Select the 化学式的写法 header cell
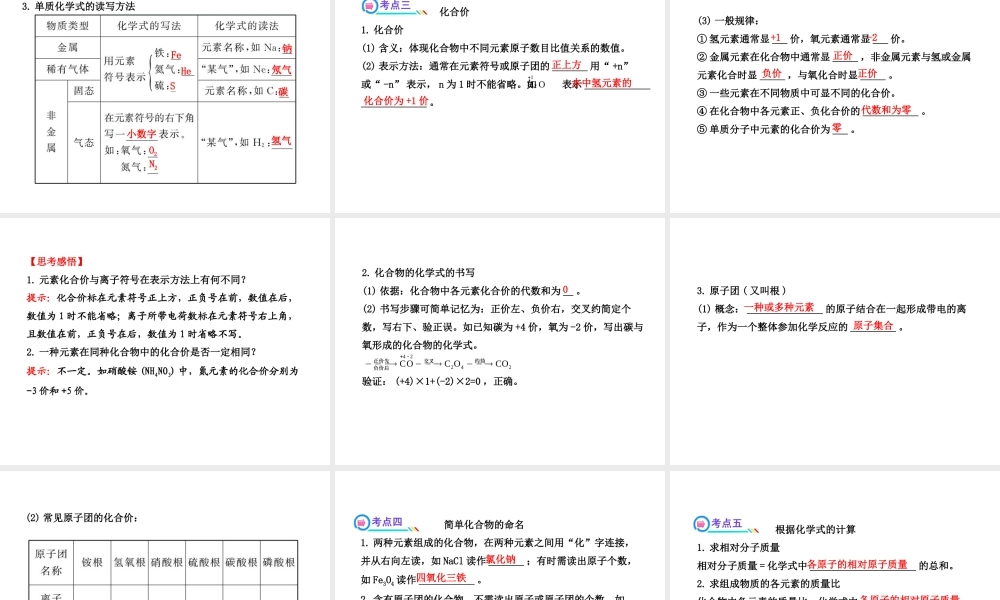 tap(149, 26)
